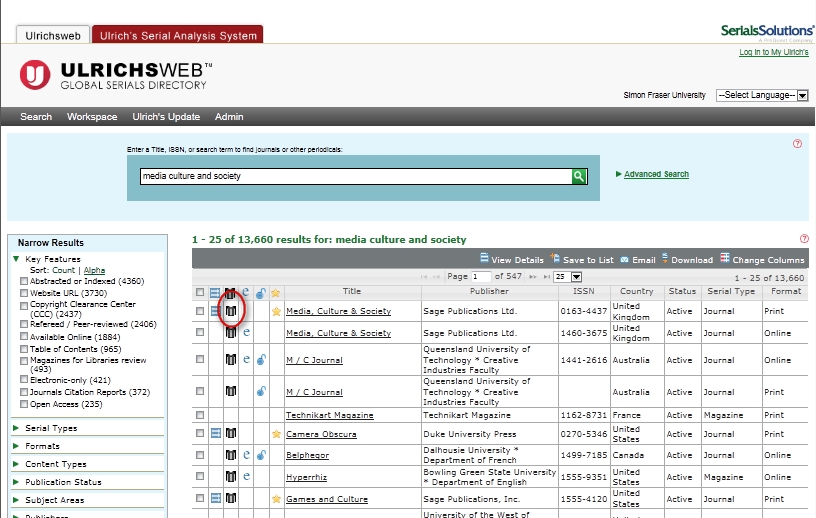This screenshot has height=518, width=816.
Task: Open the Search menu
Action: coord(36,117)
